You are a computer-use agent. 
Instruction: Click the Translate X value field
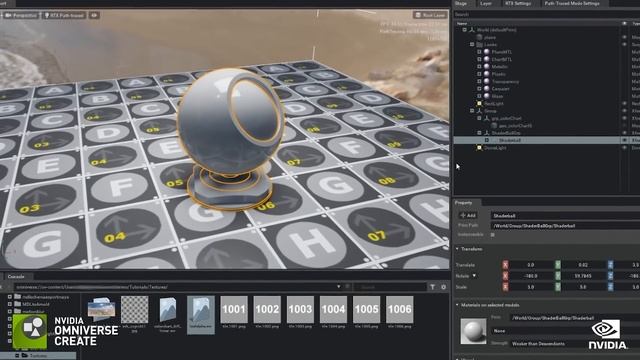[530, 265]
